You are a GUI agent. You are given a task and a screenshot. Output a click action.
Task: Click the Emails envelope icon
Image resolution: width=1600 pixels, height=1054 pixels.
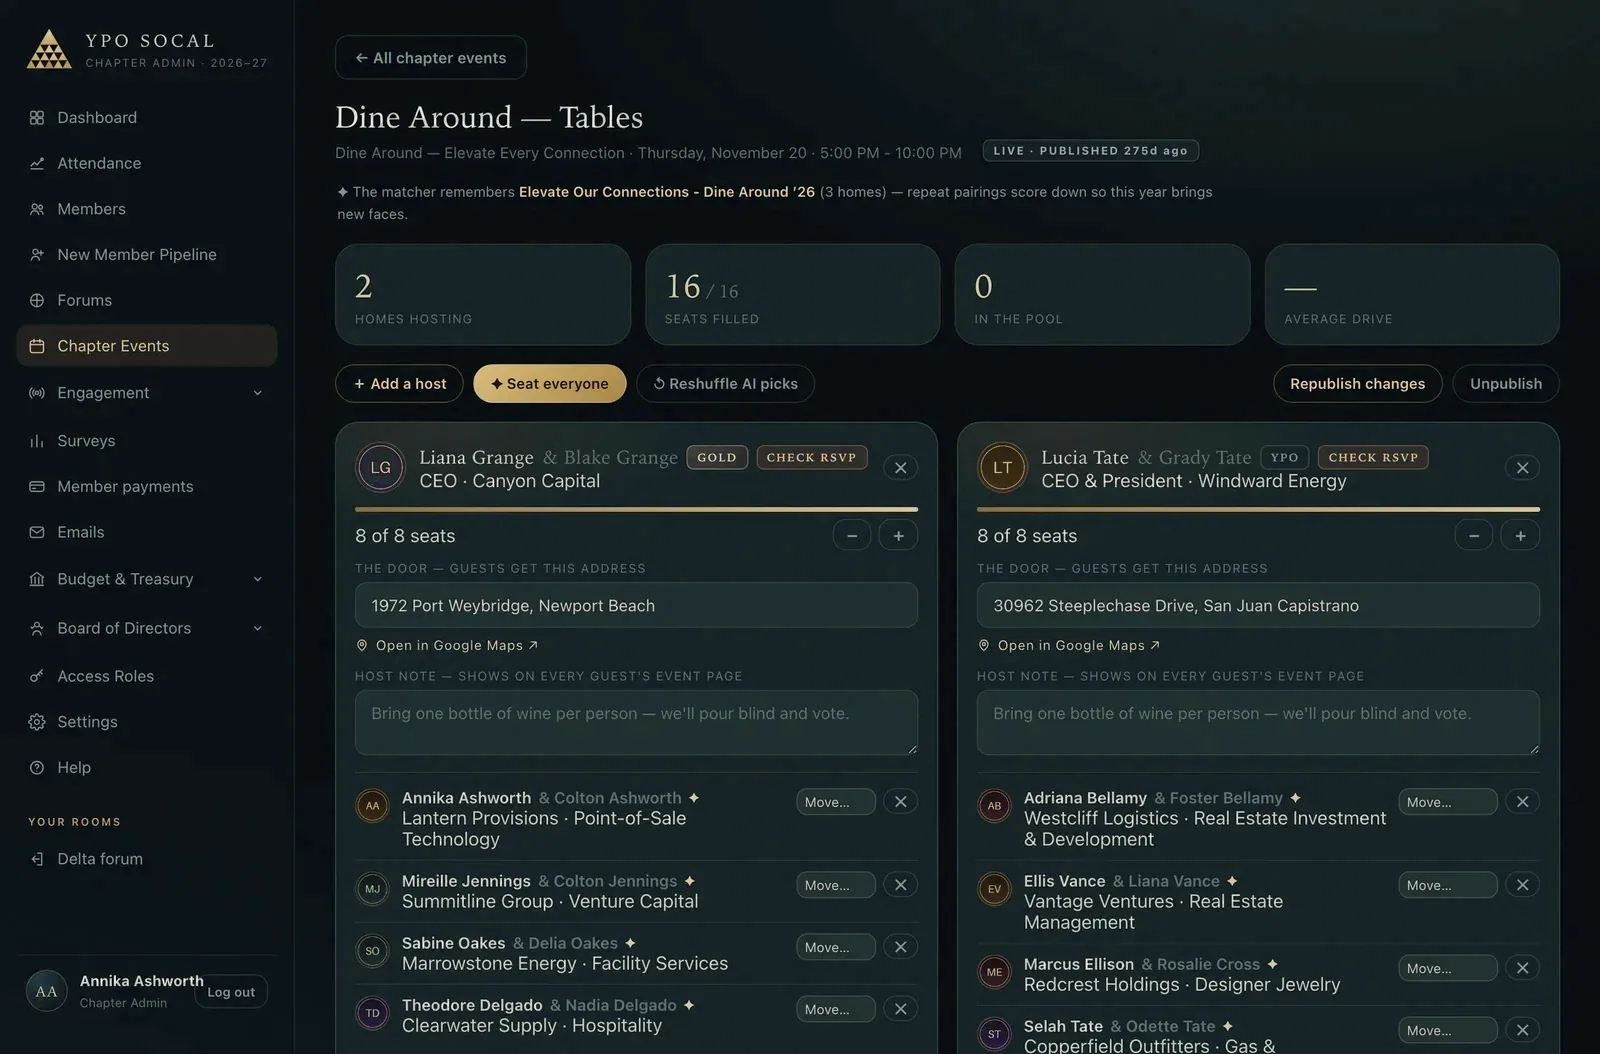[37, 532]
